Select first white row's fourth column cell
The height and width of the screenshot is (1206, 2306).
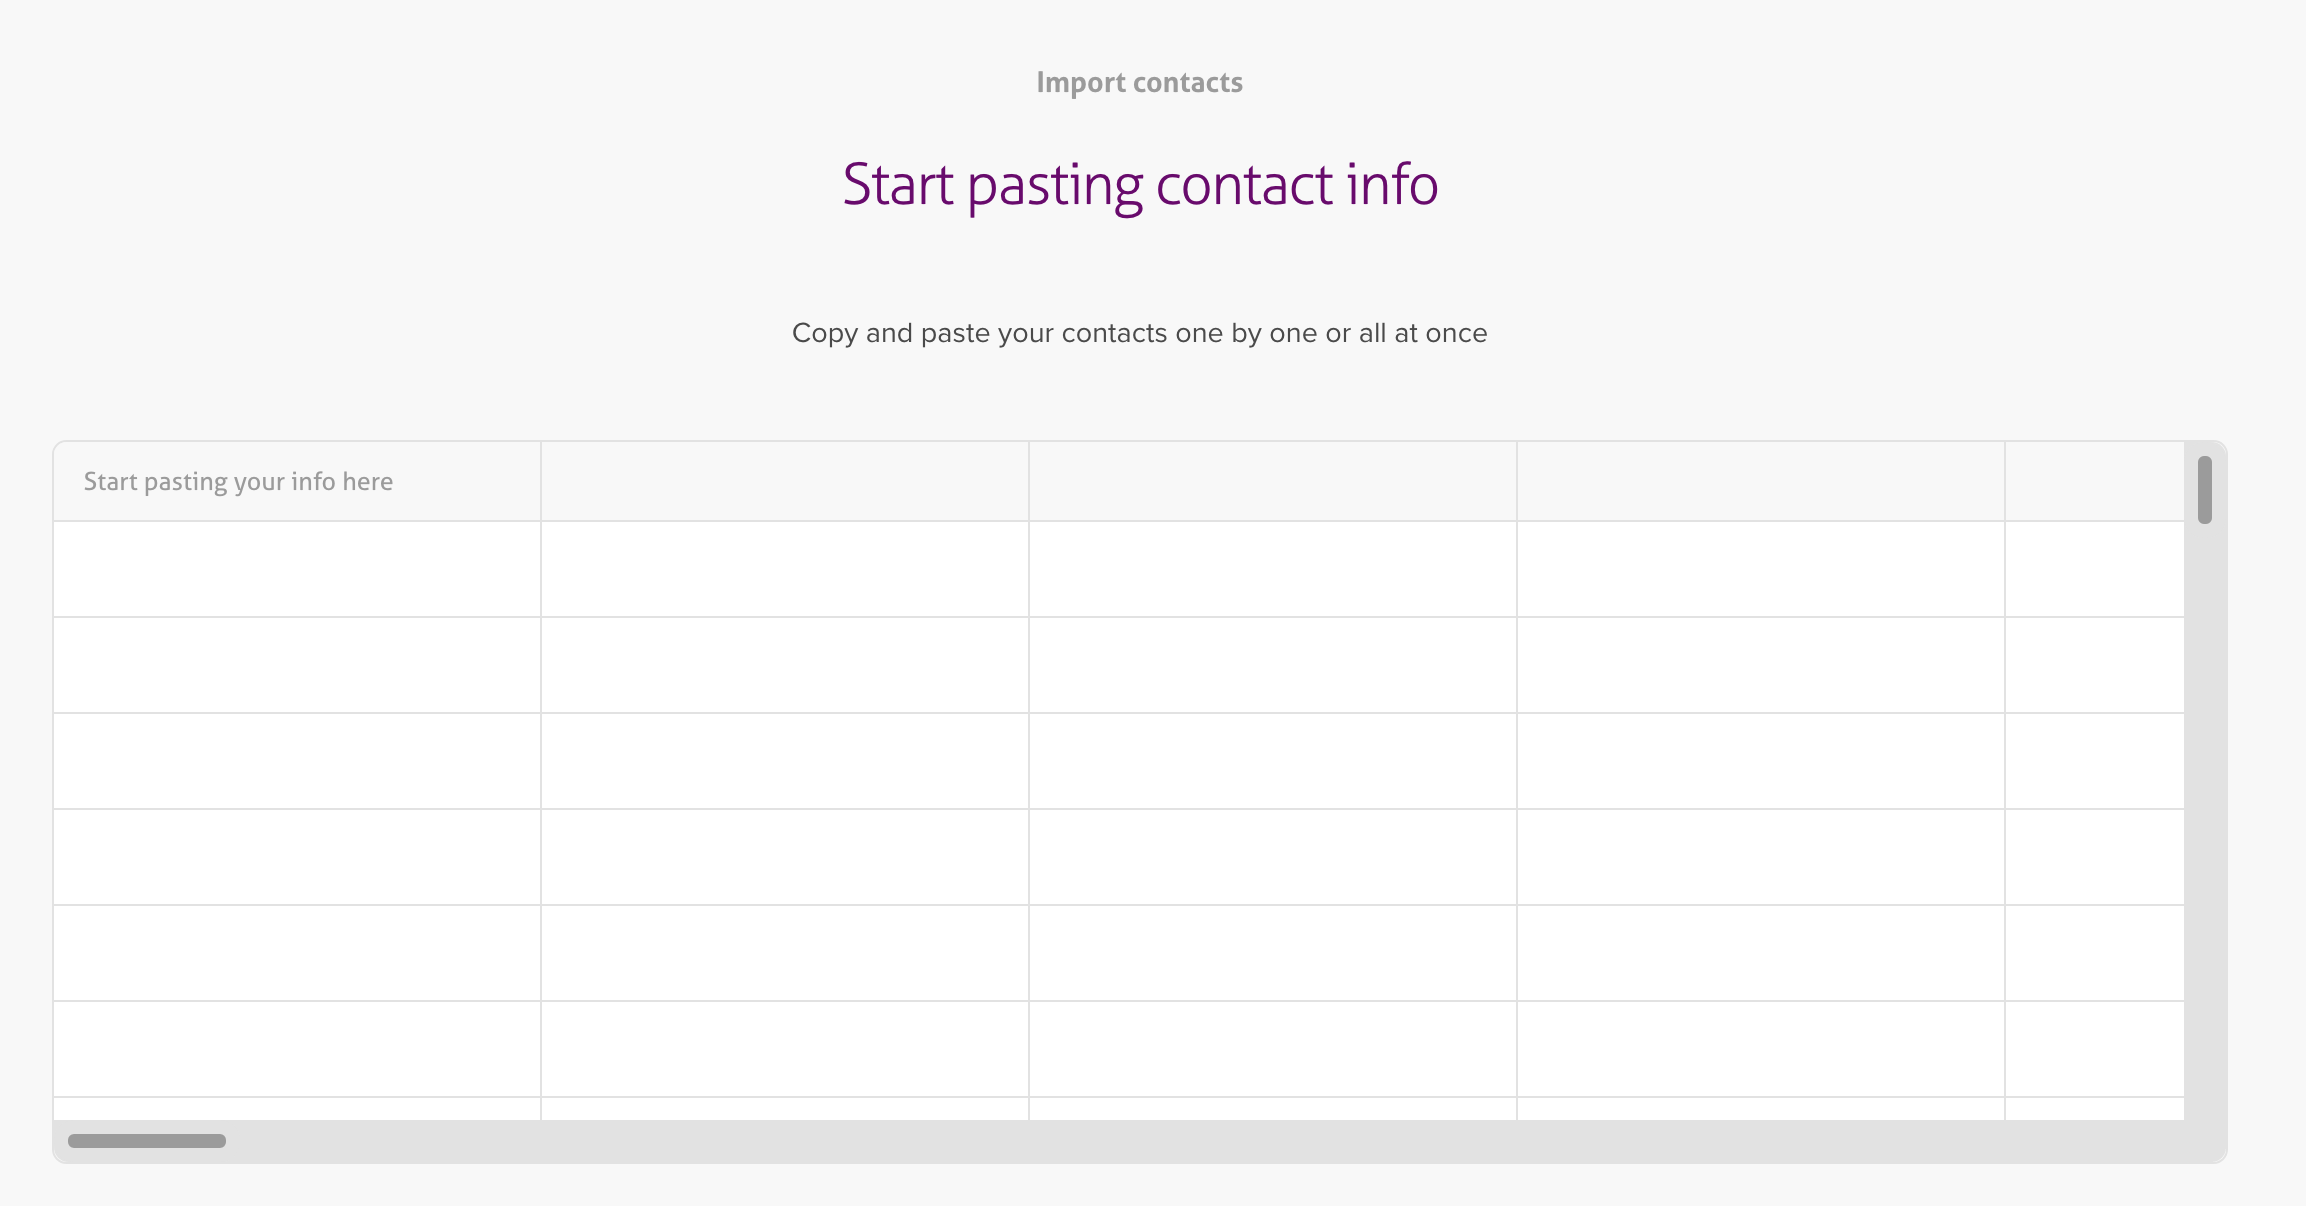coord(1761,569)
